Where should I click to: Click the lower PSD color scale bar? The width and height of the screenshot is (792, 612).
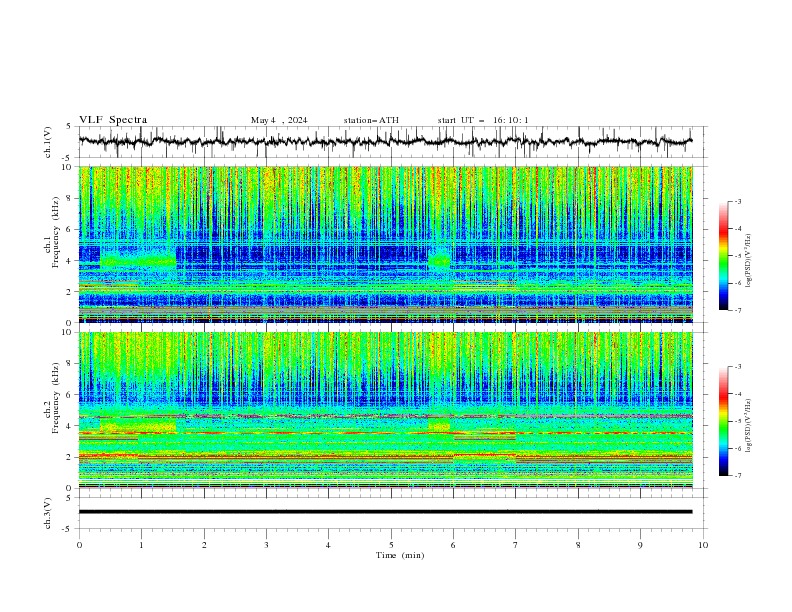coord(724,421)
